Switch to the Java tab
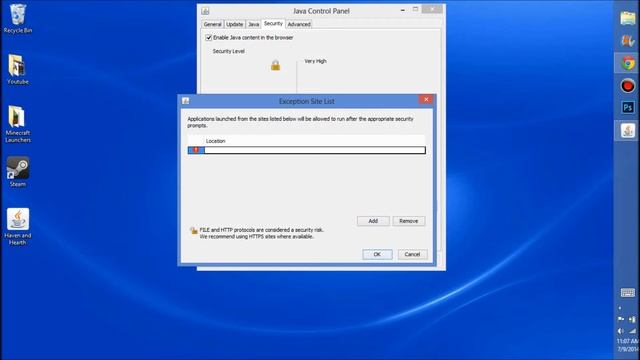Image resolution: width=640 pixels, height=360 pixels. [253, 24]
